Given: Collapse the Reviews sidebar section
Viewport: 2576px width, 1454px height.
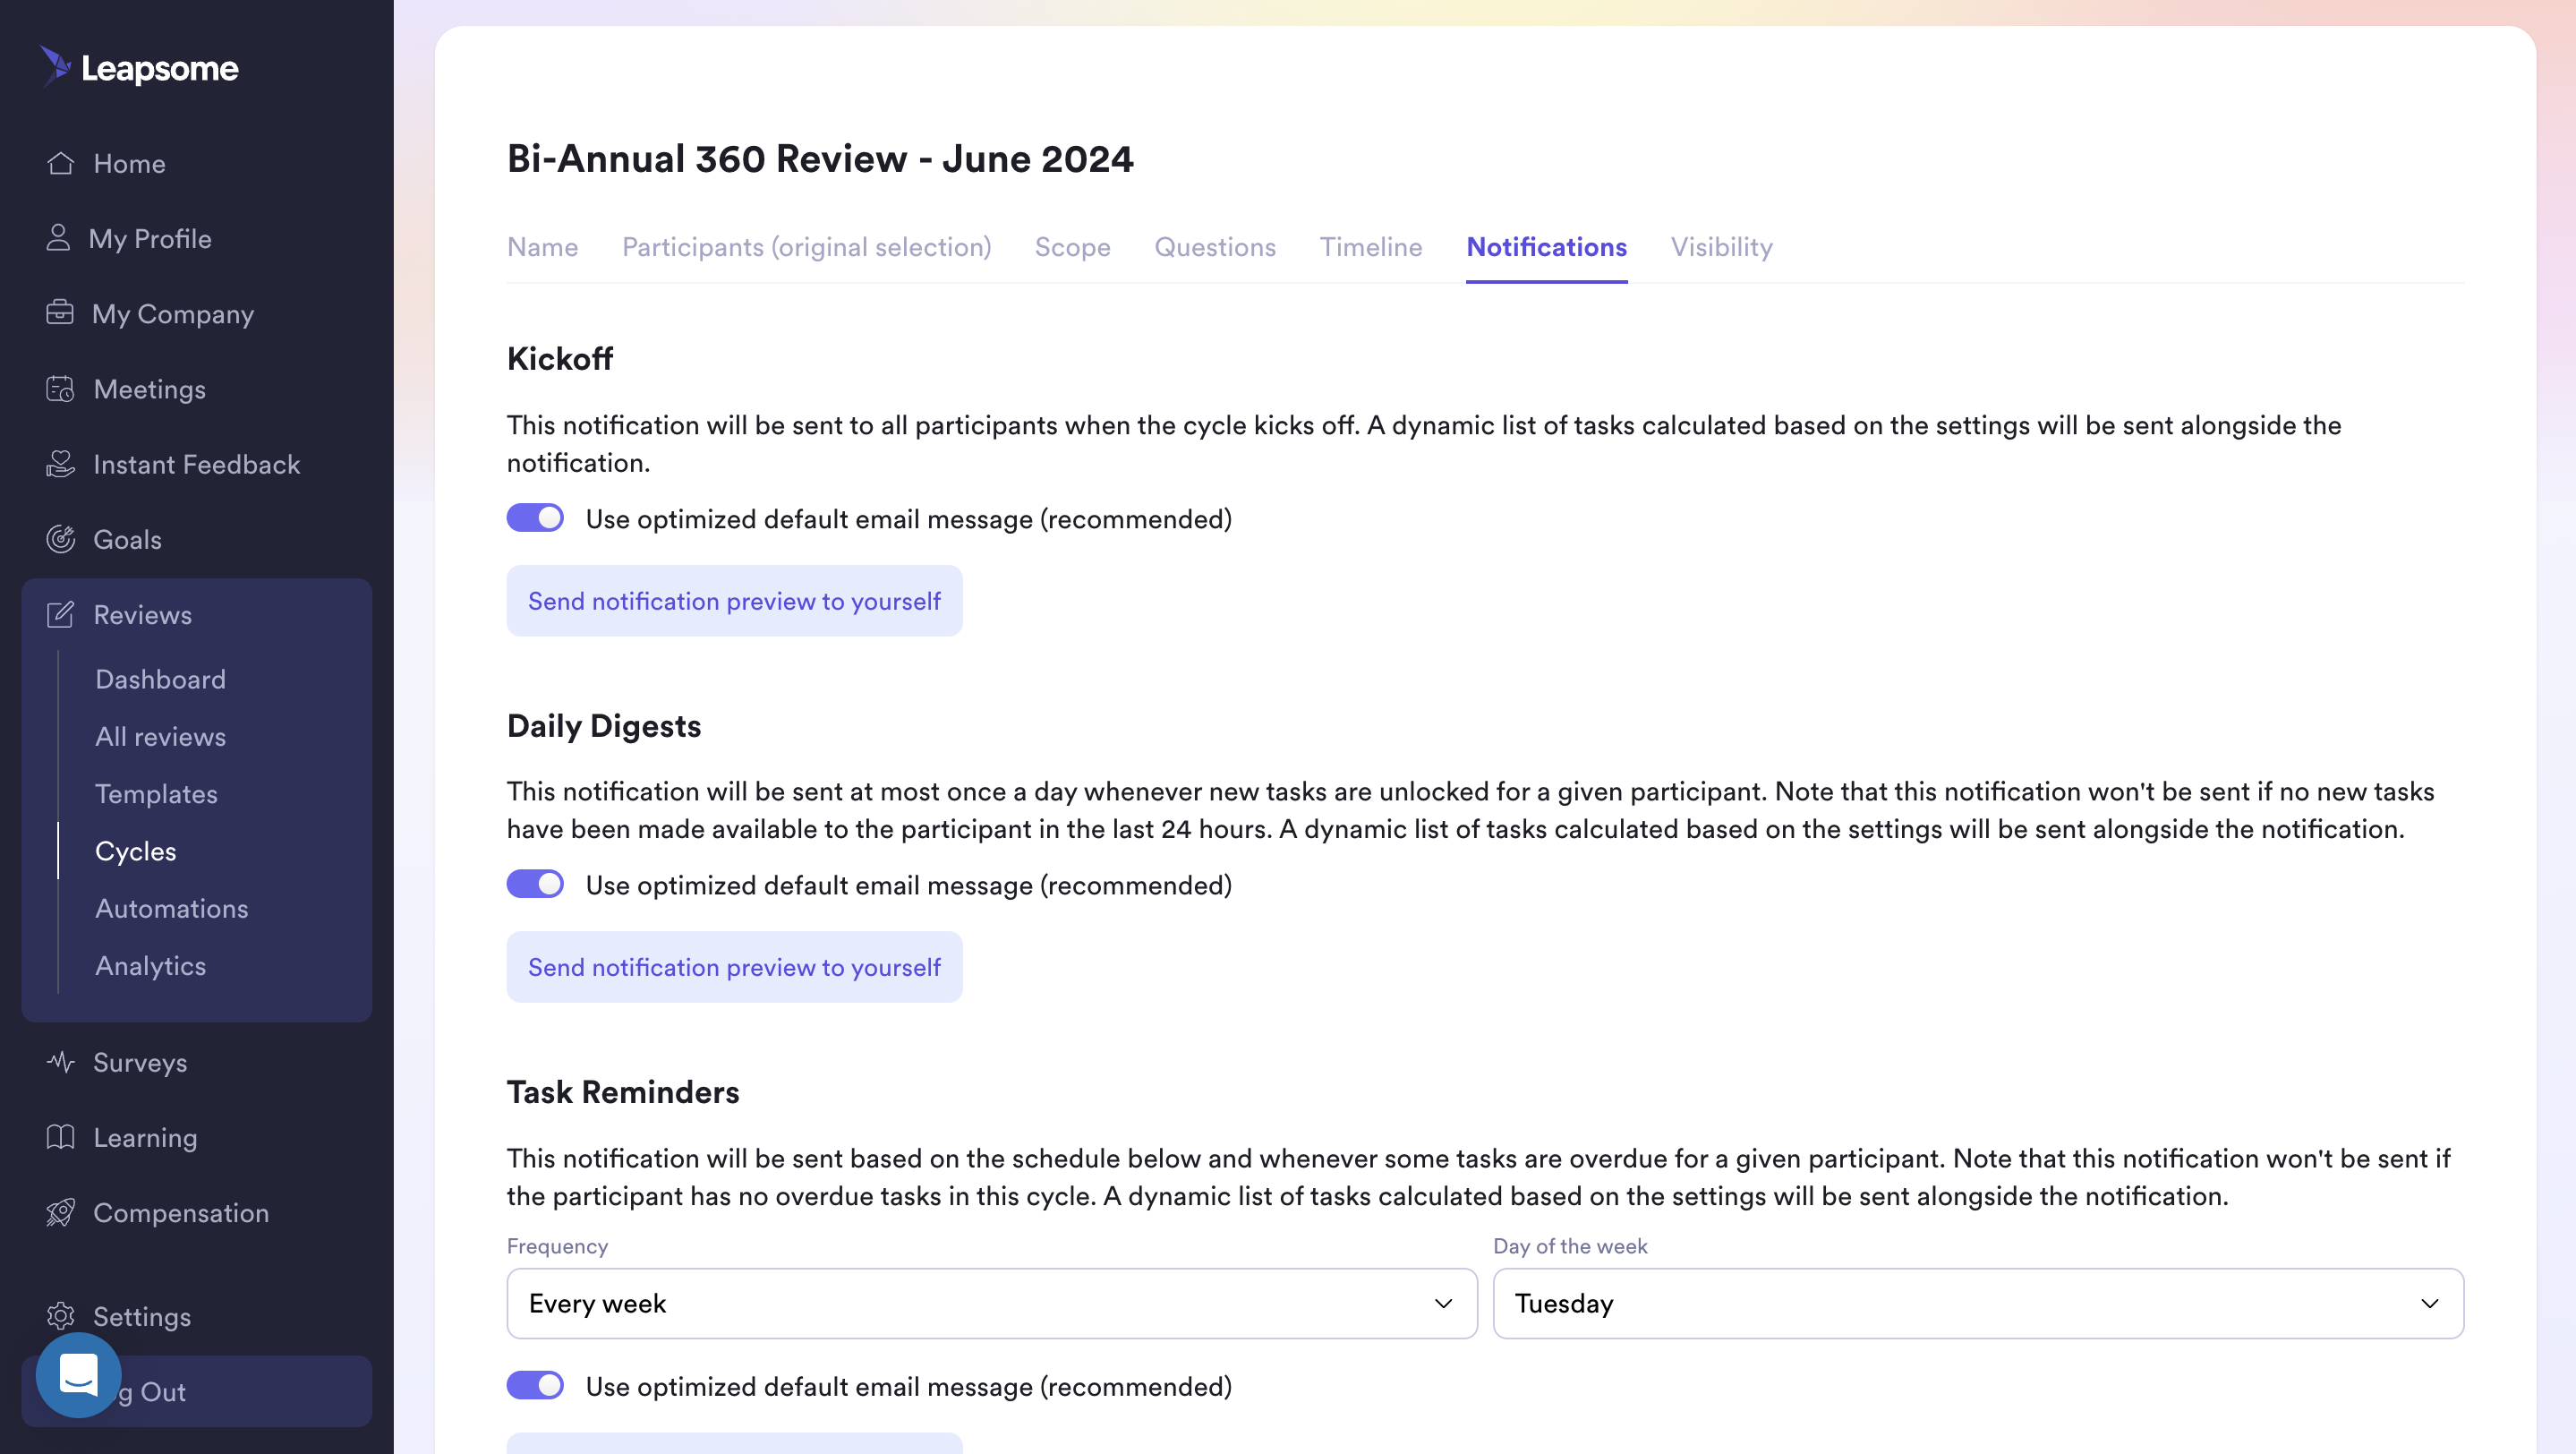Looking at the screenshot, I should click(x=143, y=614).
